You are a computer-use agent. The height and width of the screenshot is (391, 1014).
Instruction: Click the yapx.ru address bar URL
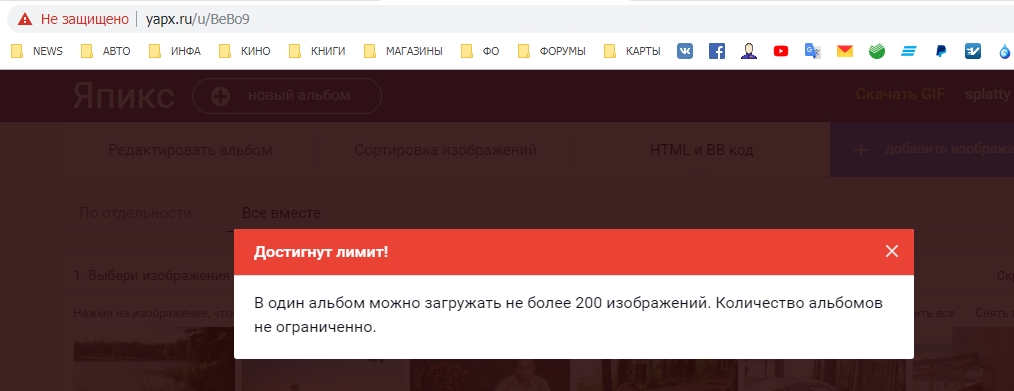click(198, 19)
